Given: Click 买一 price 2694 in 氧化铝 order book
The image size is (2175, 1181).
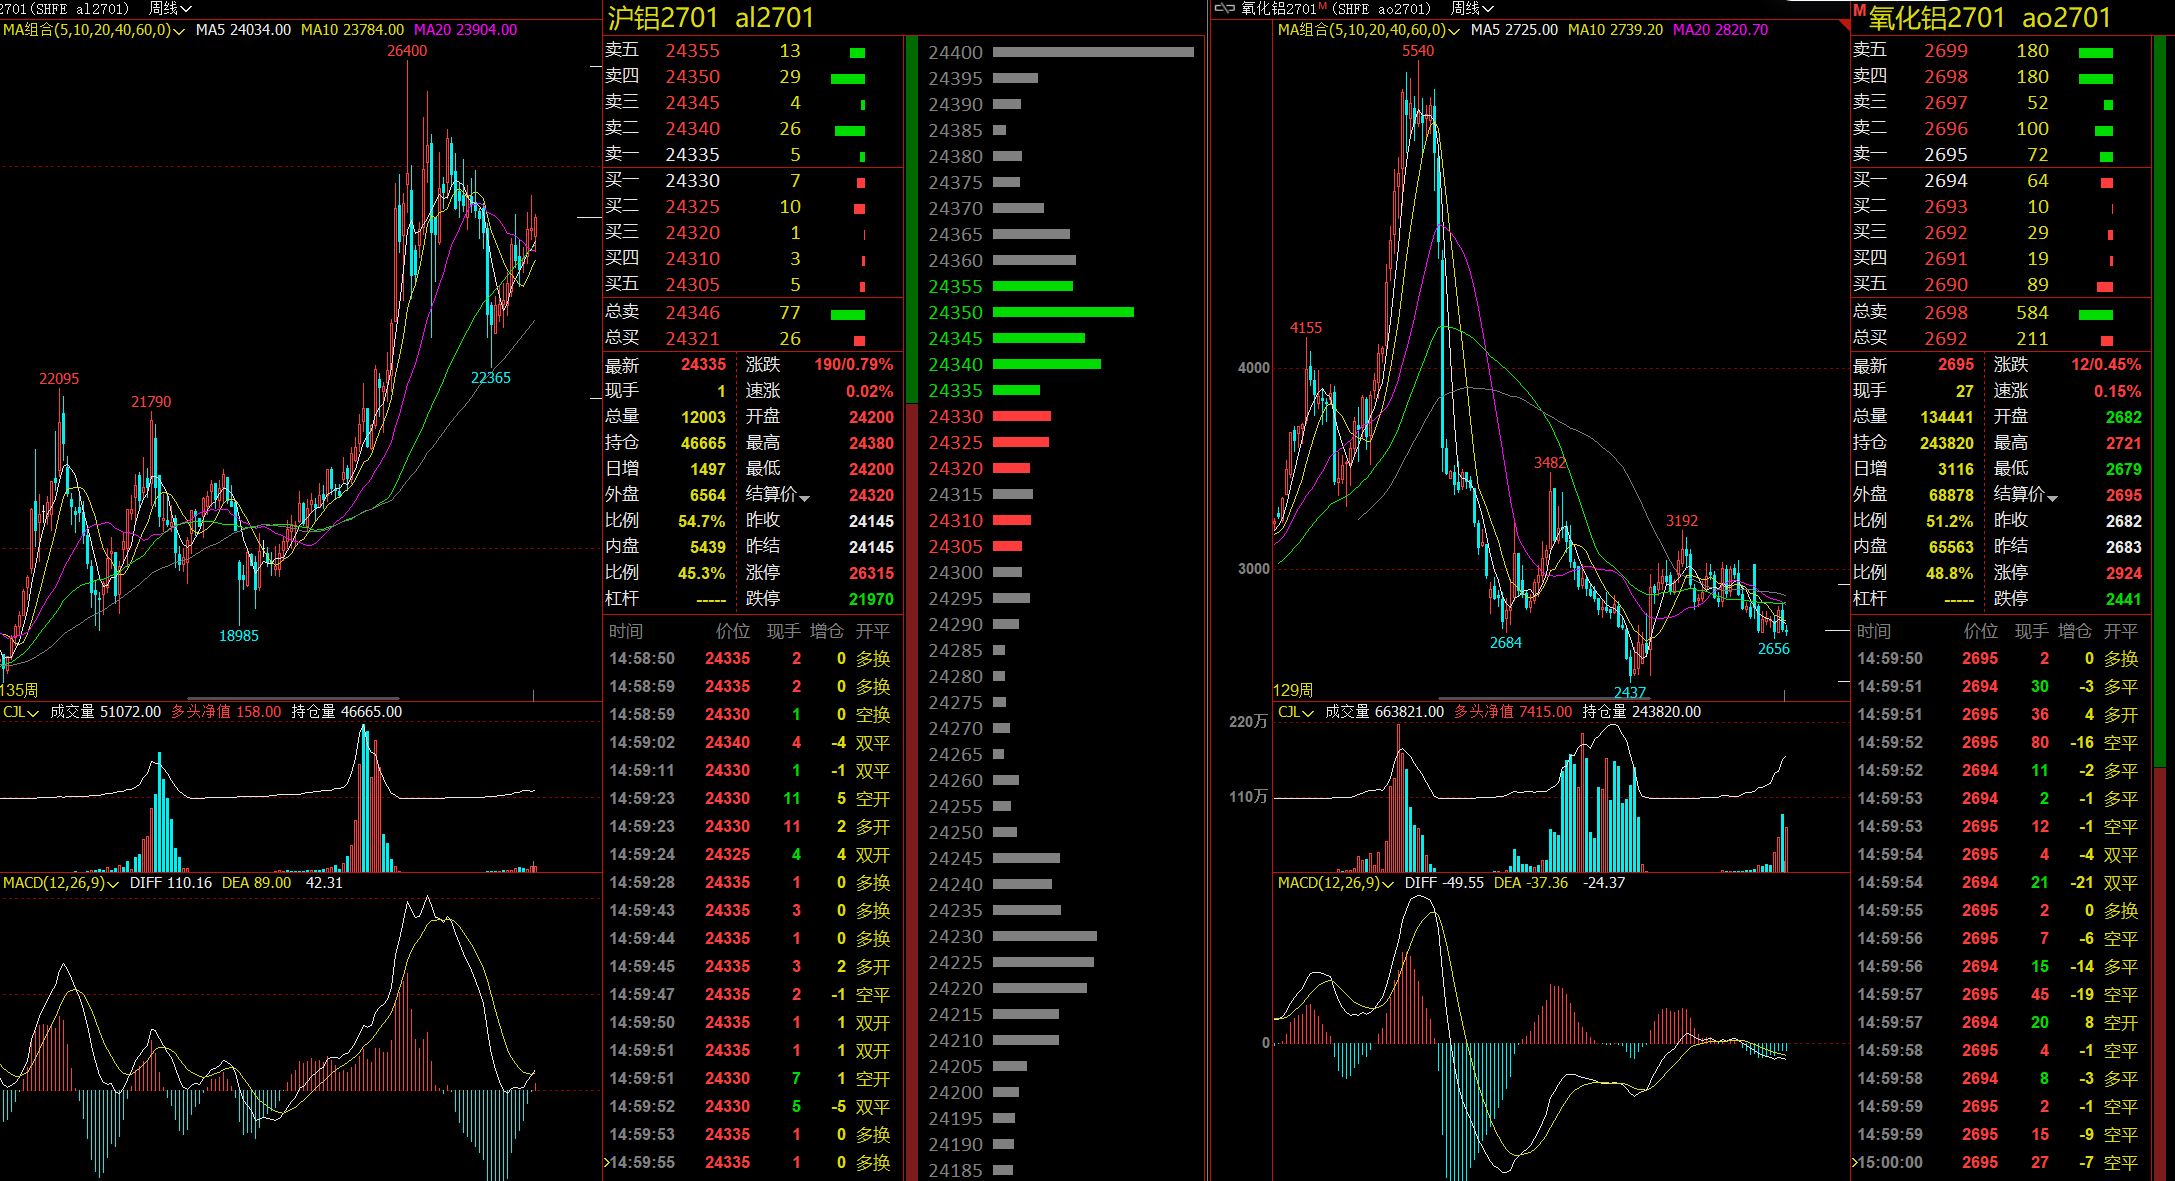Looking at the screenshot, I should tap(1946, 181).
